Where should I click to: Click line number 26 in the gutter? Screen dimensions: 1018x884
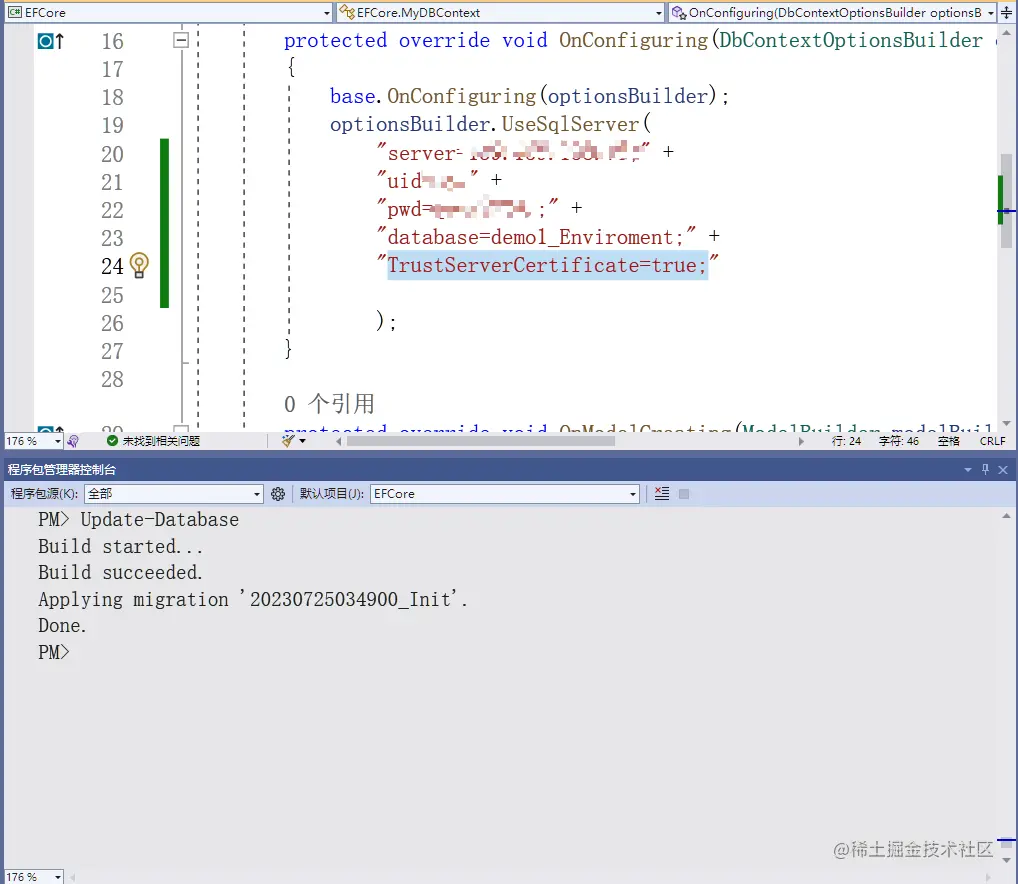coord(112,323)
